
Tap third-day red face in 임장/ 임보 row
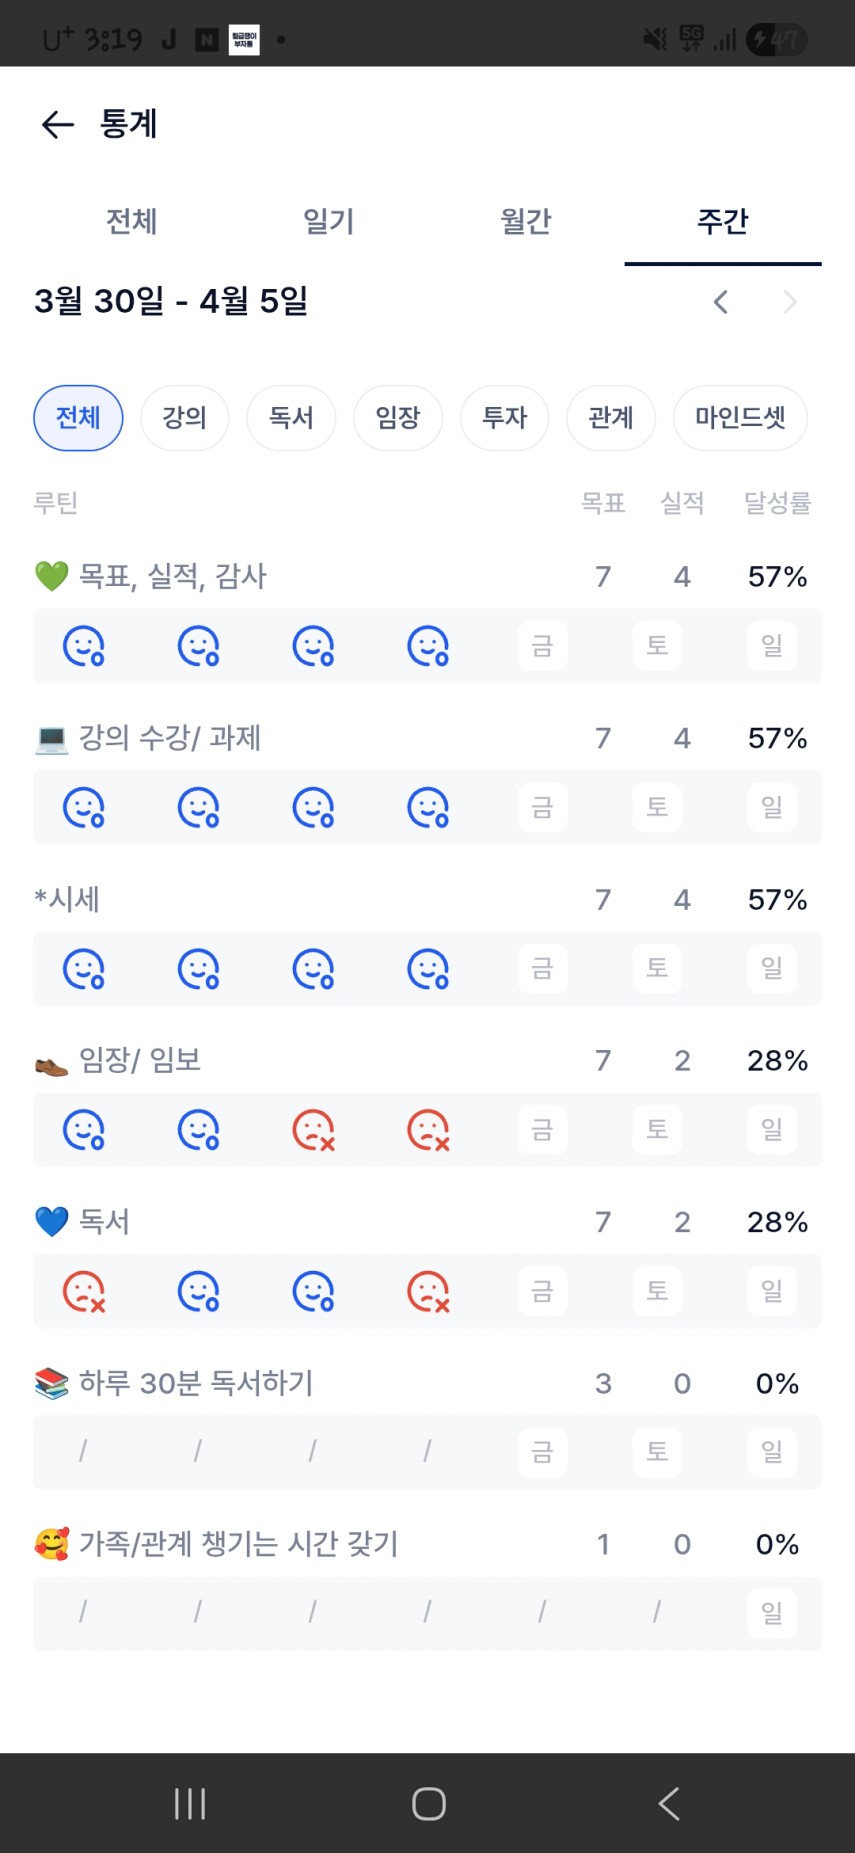click(x=313, y=1130)
